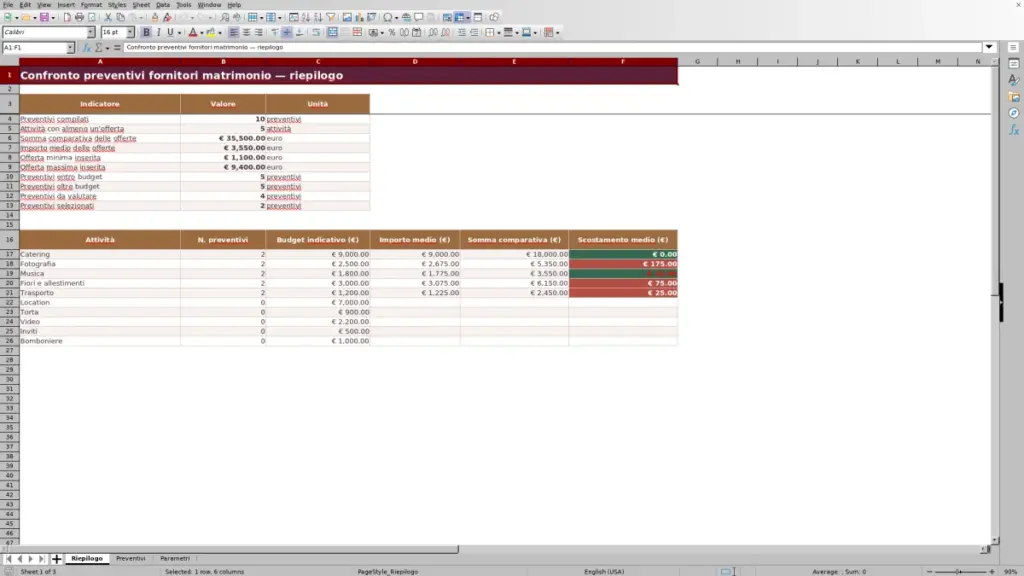1024x576 pixels.
Task: Open the Sheet menu
Action: (141, 5)
